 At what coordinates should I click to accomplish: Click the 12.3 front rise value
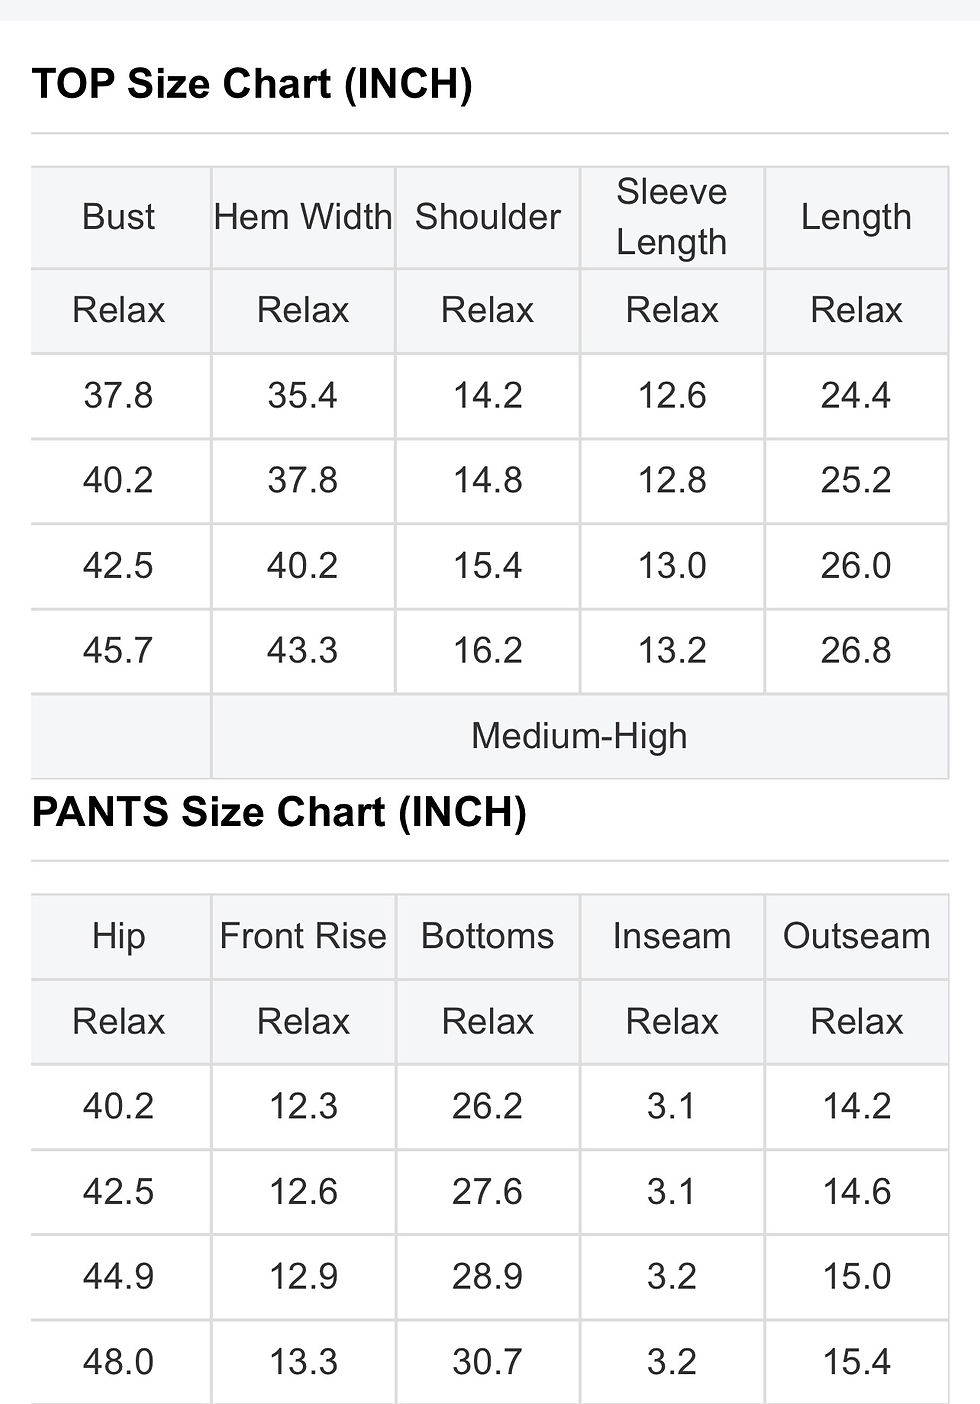[303, 1106]
